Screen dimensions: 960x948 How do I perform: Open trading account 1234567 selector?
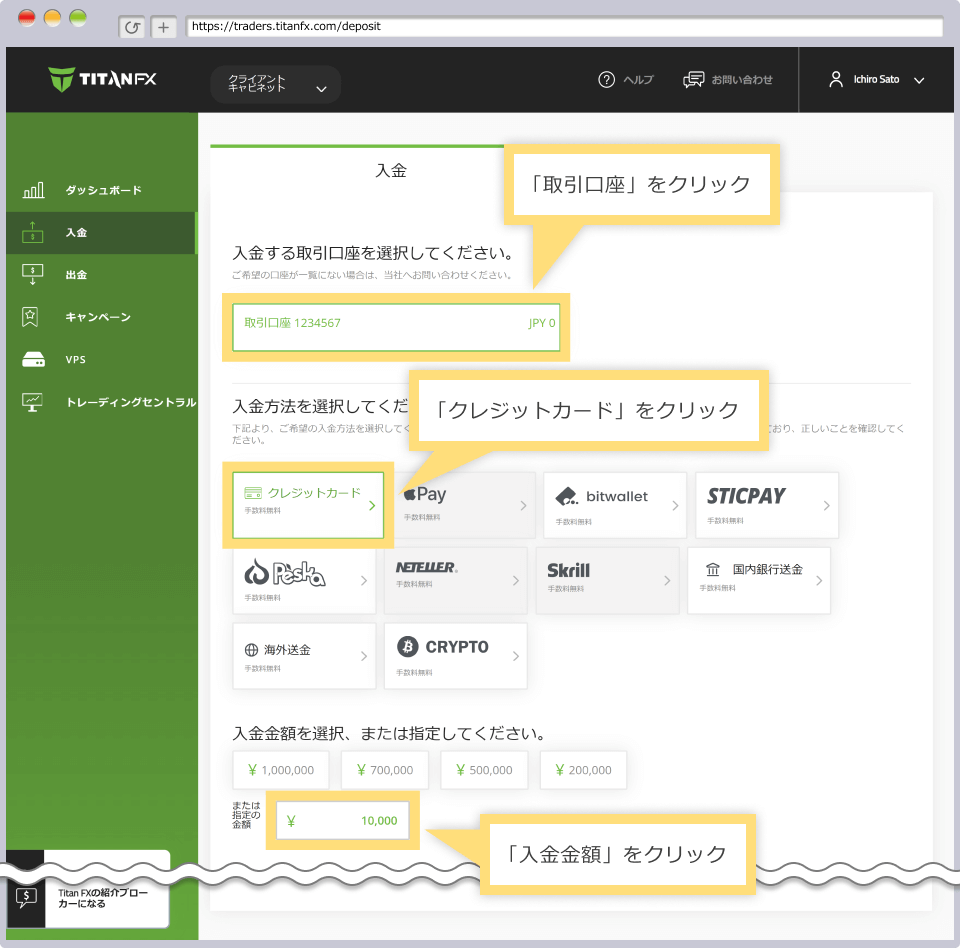click(x=397, y=327)
